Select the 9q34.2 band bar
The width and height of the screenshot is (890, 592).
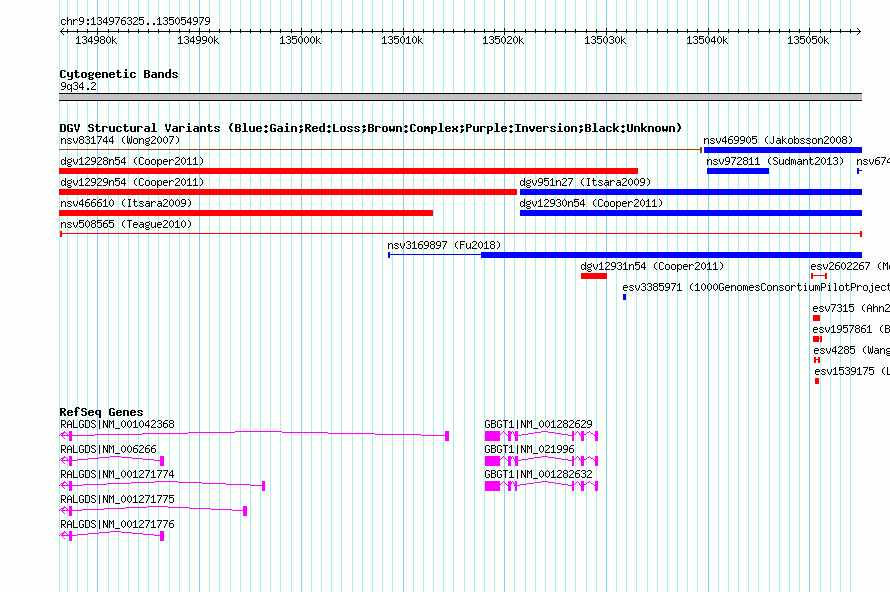pos(460,97)
